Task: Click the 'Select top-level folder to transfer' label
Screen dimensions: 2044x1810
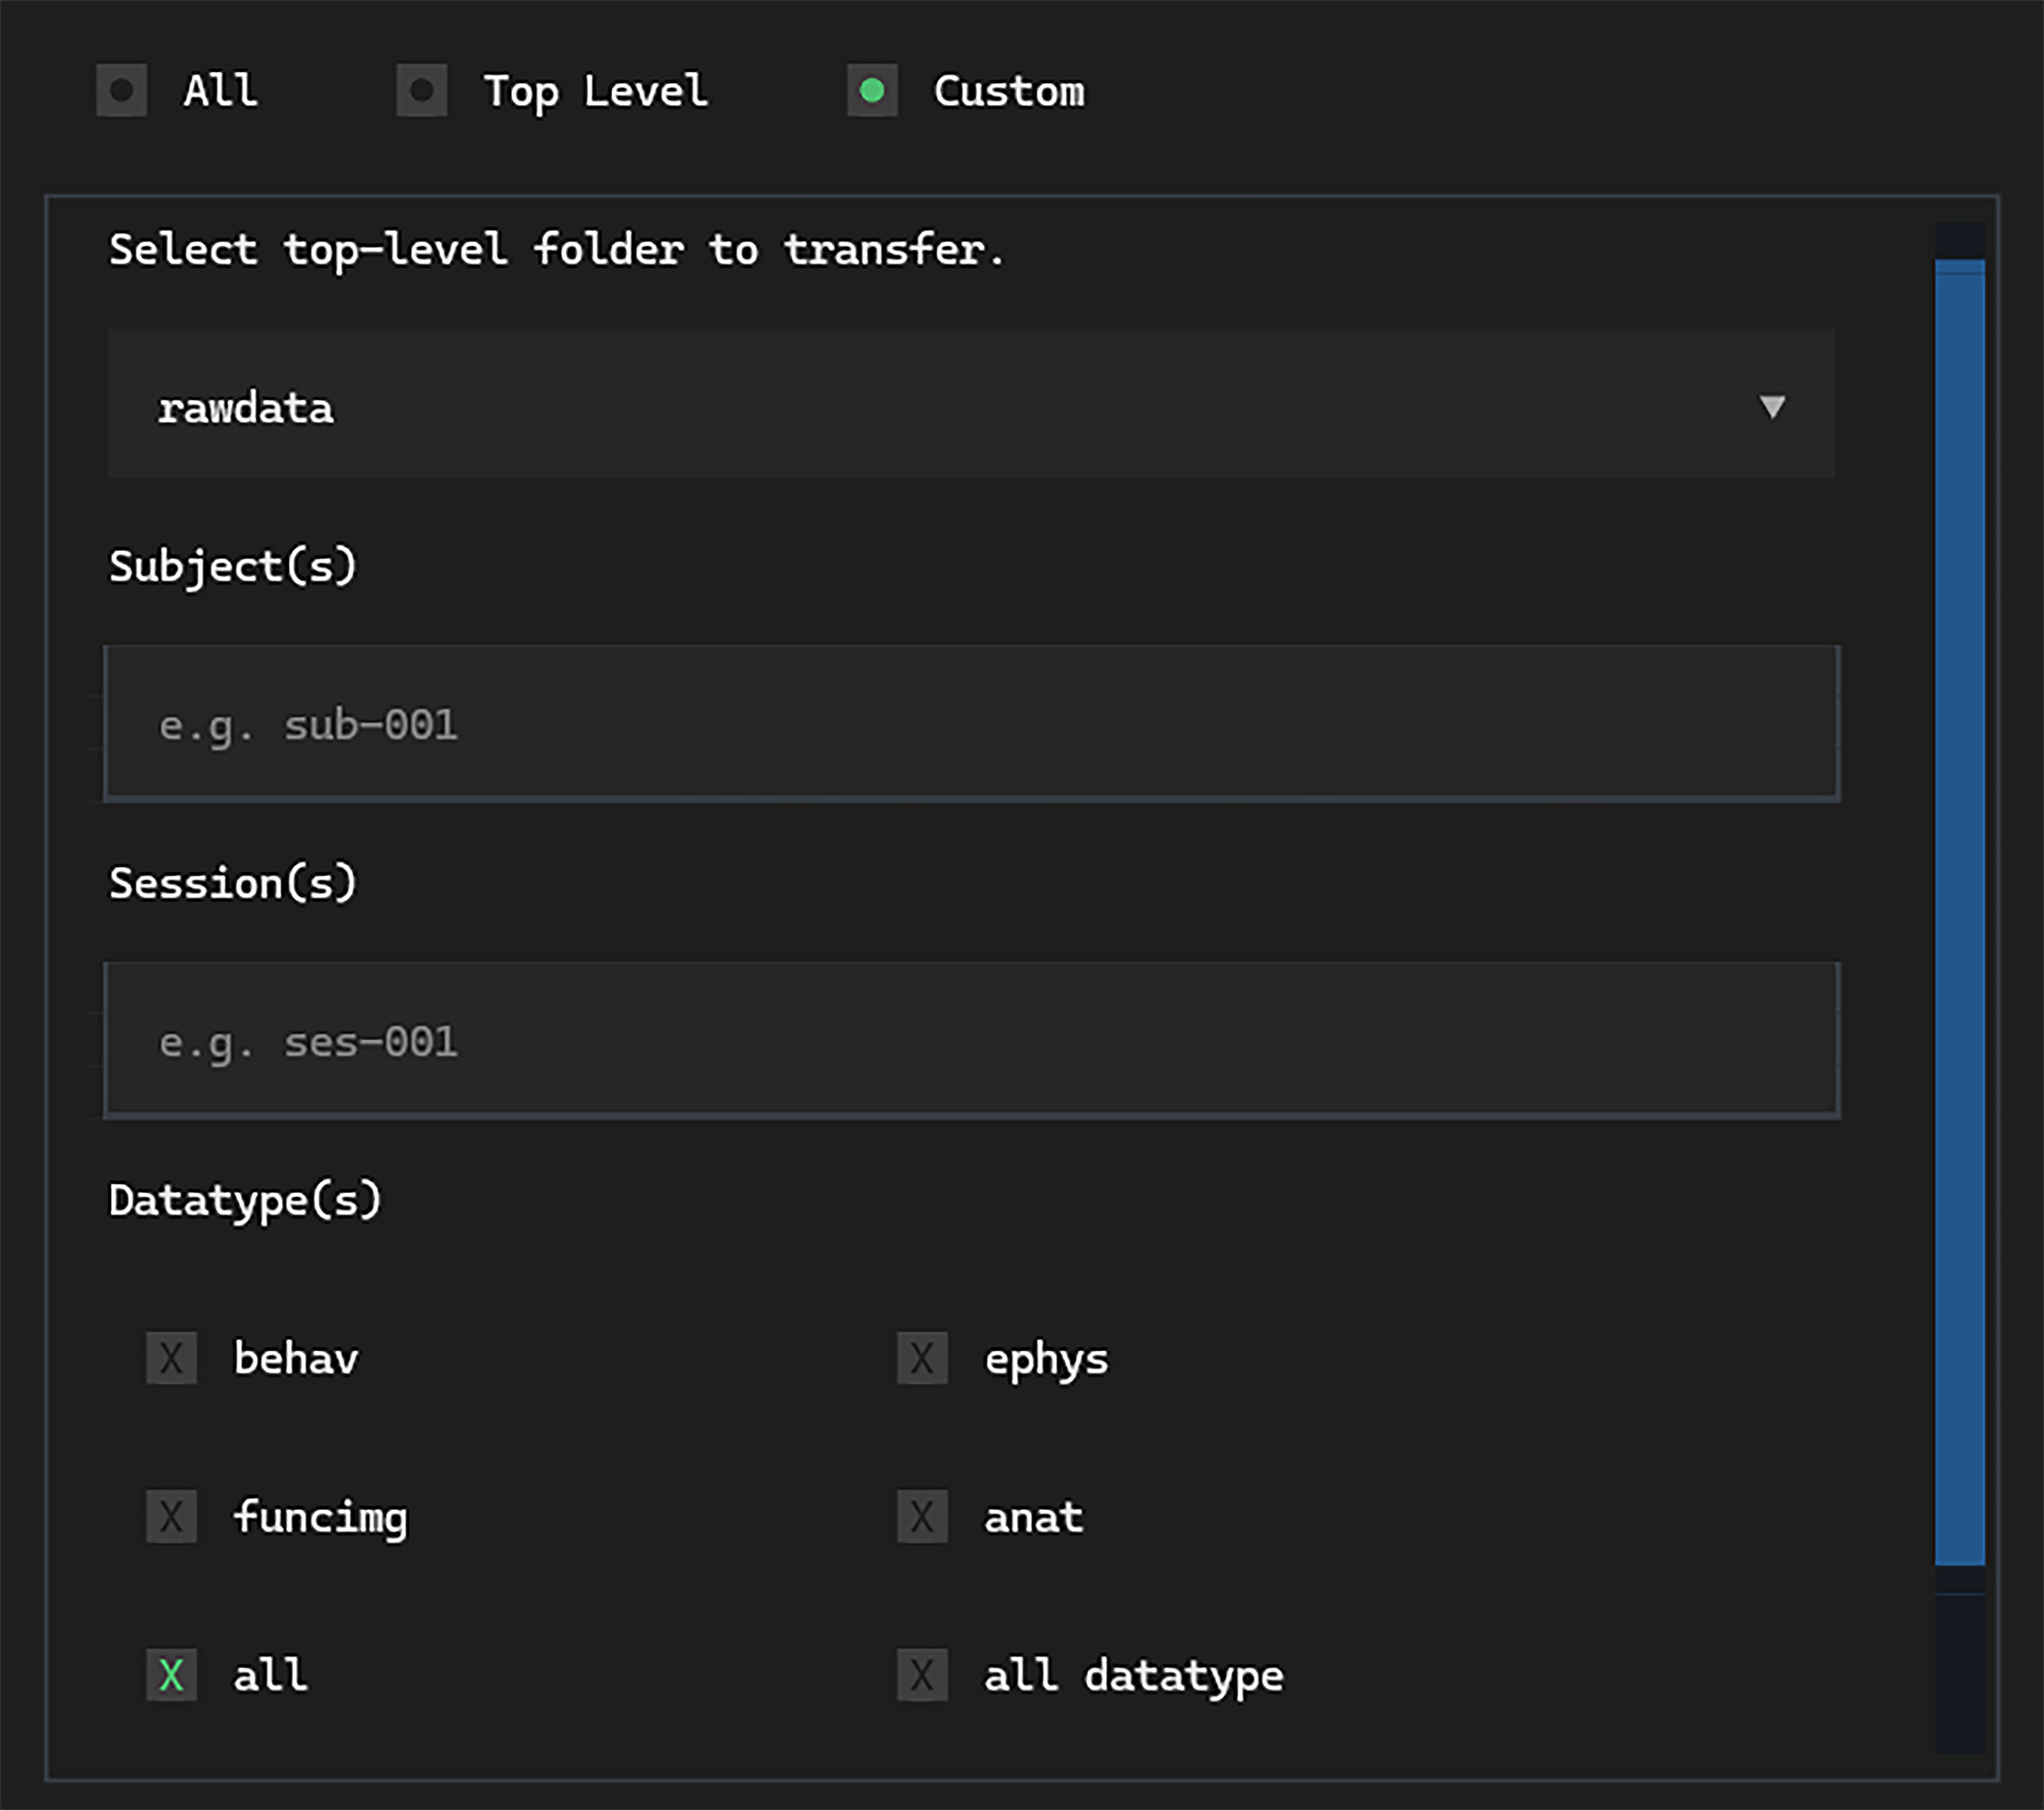Action: pos(556,249)
